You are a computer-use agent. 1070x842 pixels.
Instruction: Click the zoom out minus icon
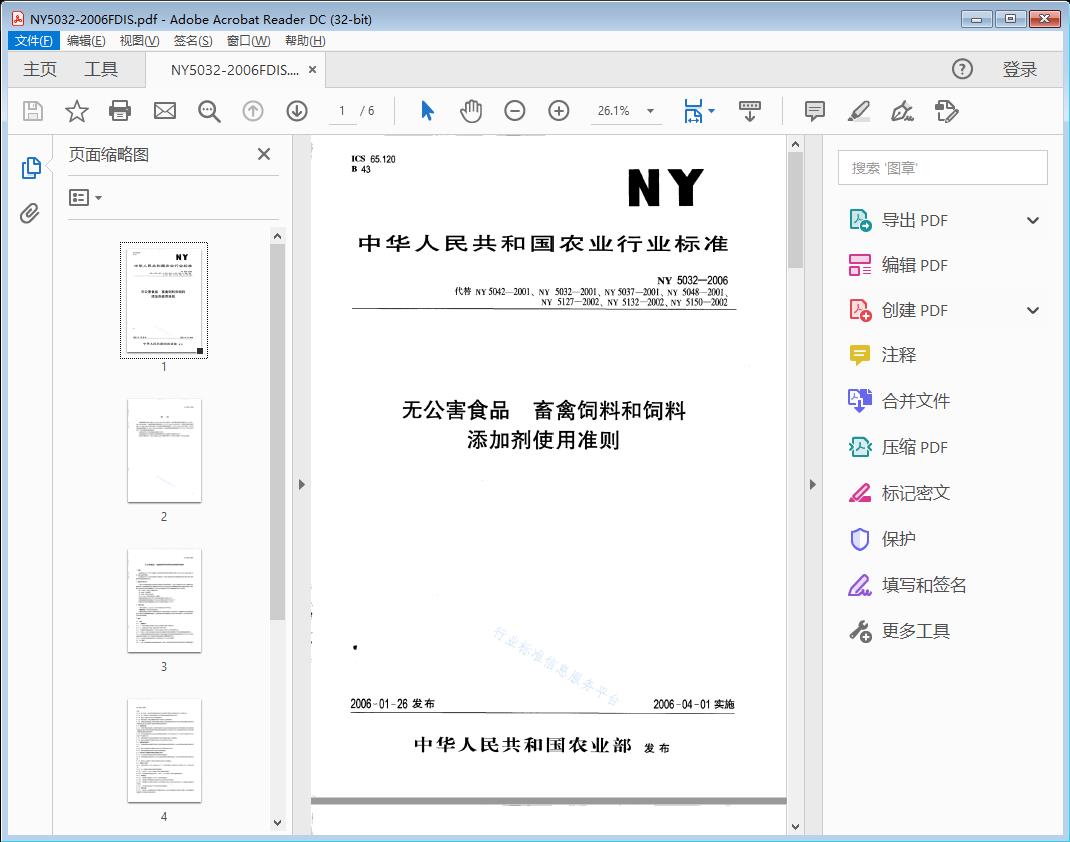[515, 111]
